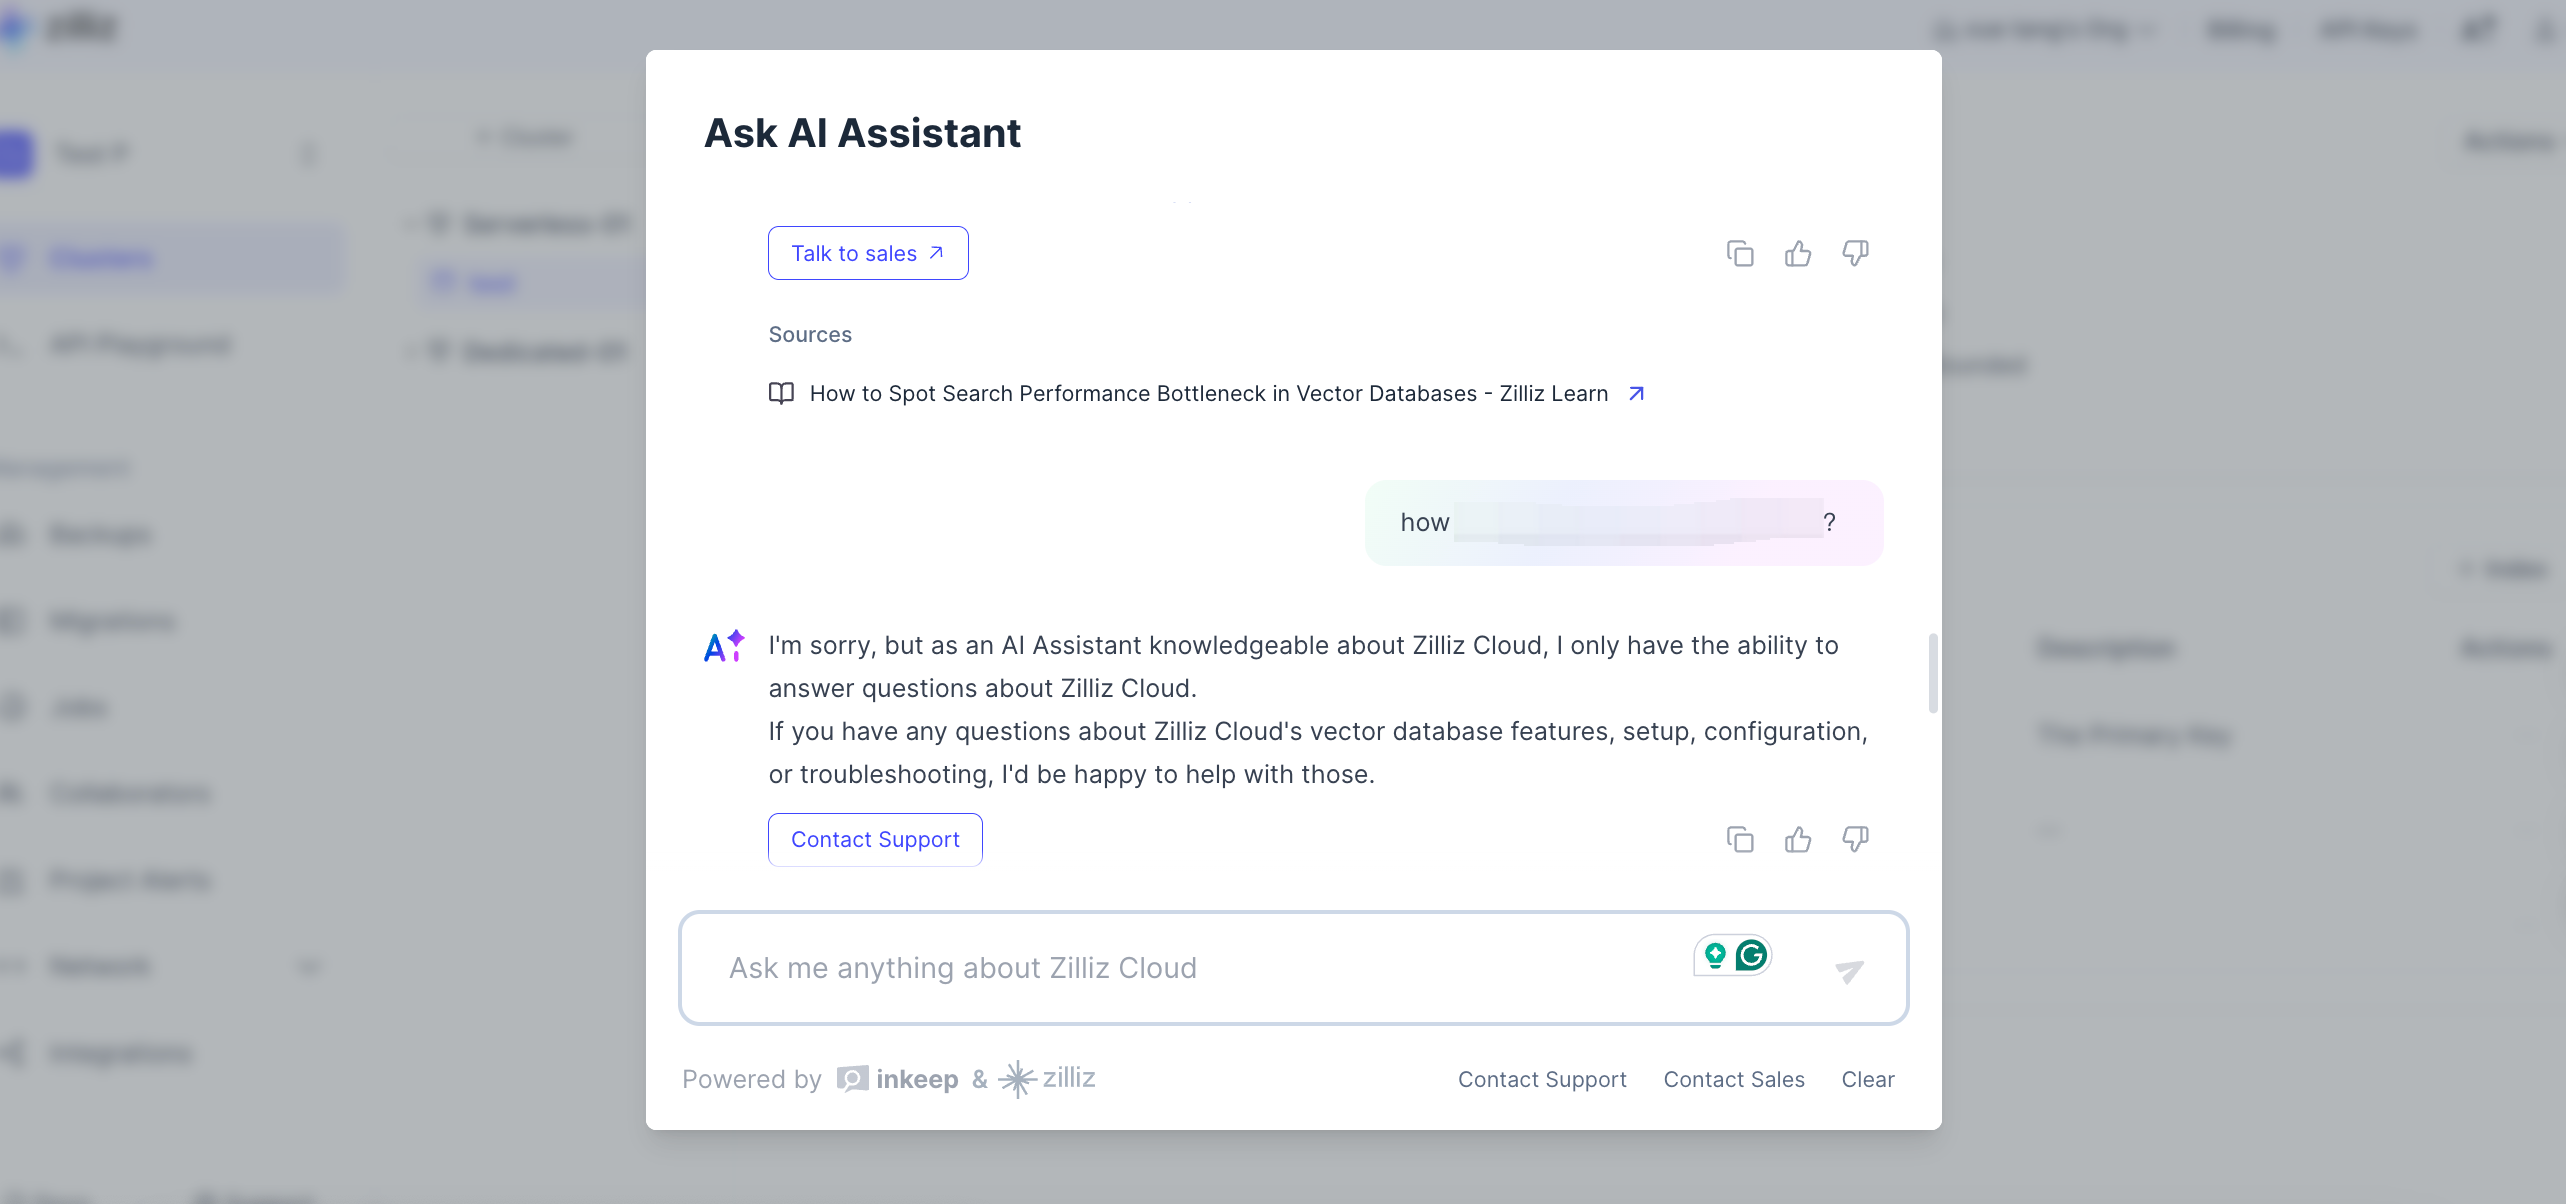This screenshot has width=2566, height=1204.
Task: Clear the AI chat conversation
Action: click(x=1868, y=1080)
